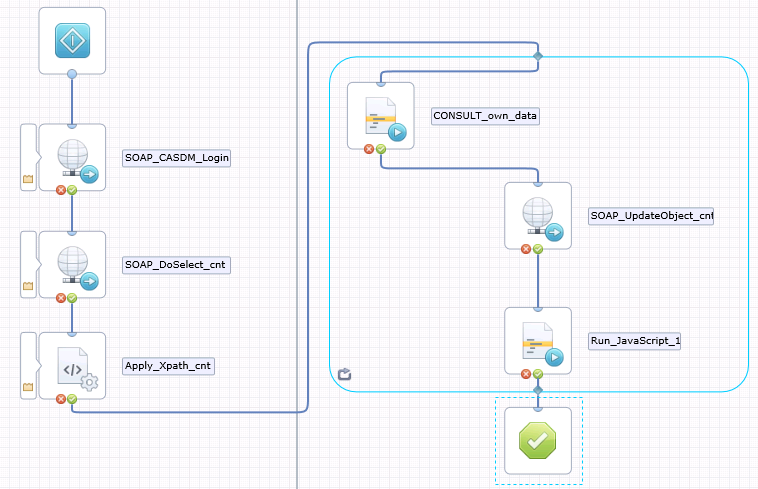Click the input port atop SOAP_UpdateObject_cnt
This screenshot has height=489, width=758.
538,184
